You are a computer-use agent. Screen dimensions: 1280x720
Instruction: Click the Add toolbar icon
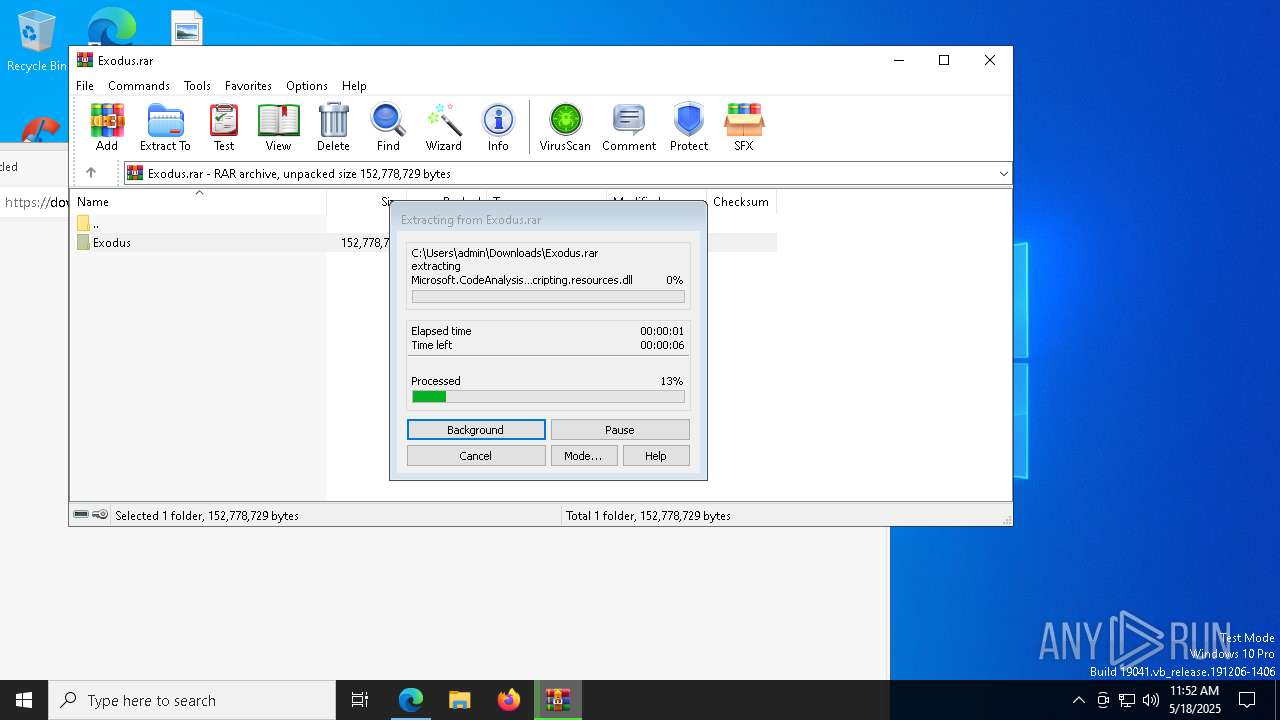tap(107, 127)
